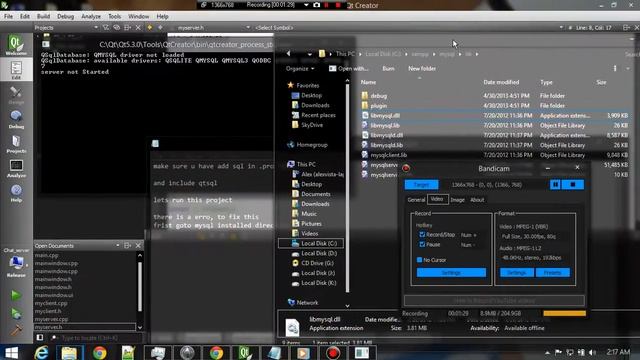
Task: Click New folder in Explorer toolbar
Action: coord(422,69)
